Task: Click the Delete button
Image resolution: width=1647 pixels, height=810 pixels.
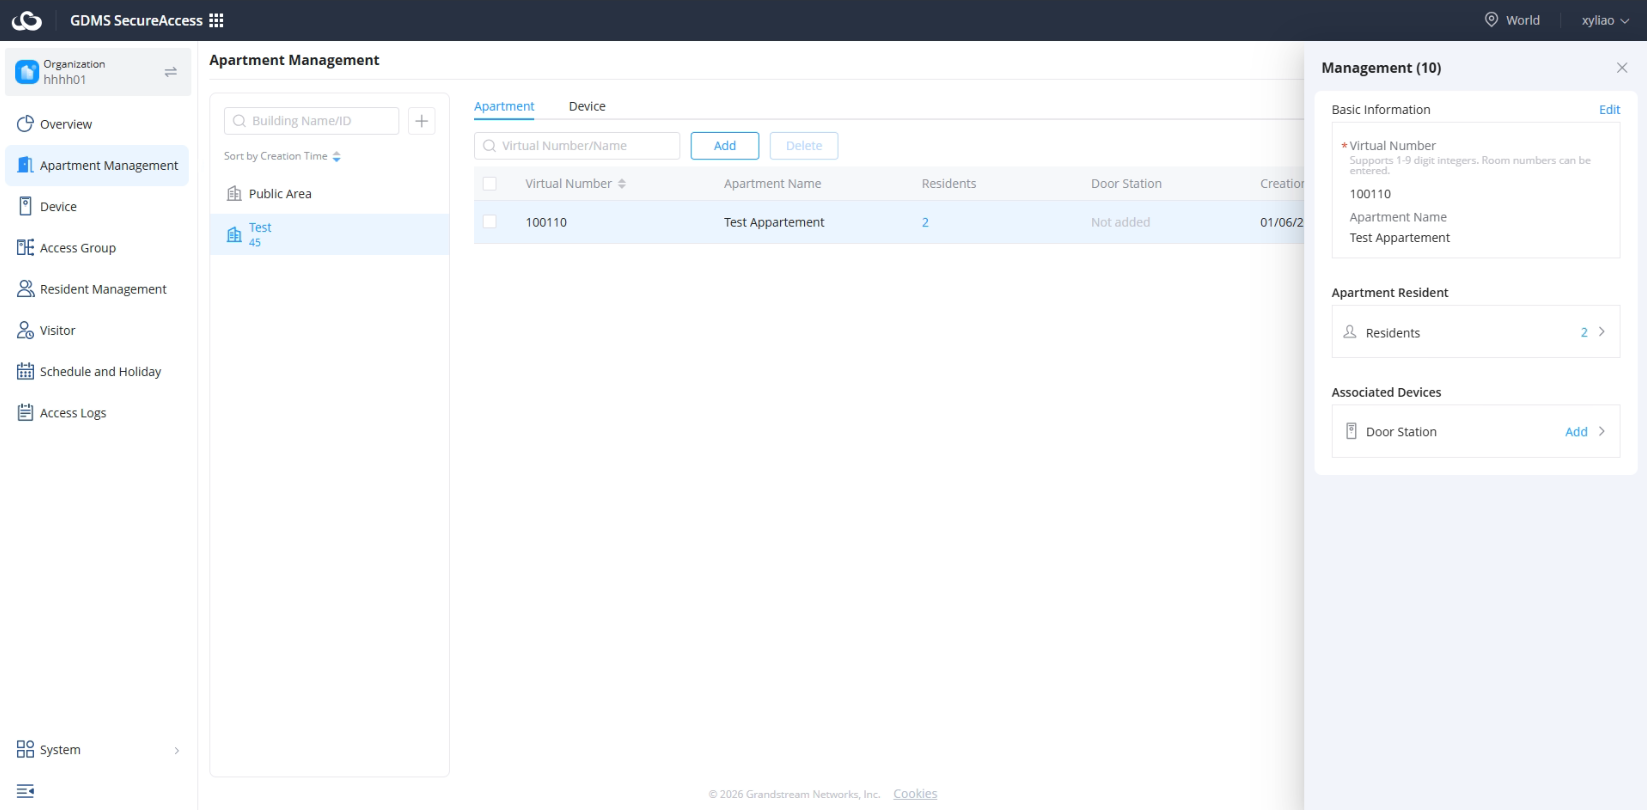Action: pyautogui.click(x=804, y=146)
